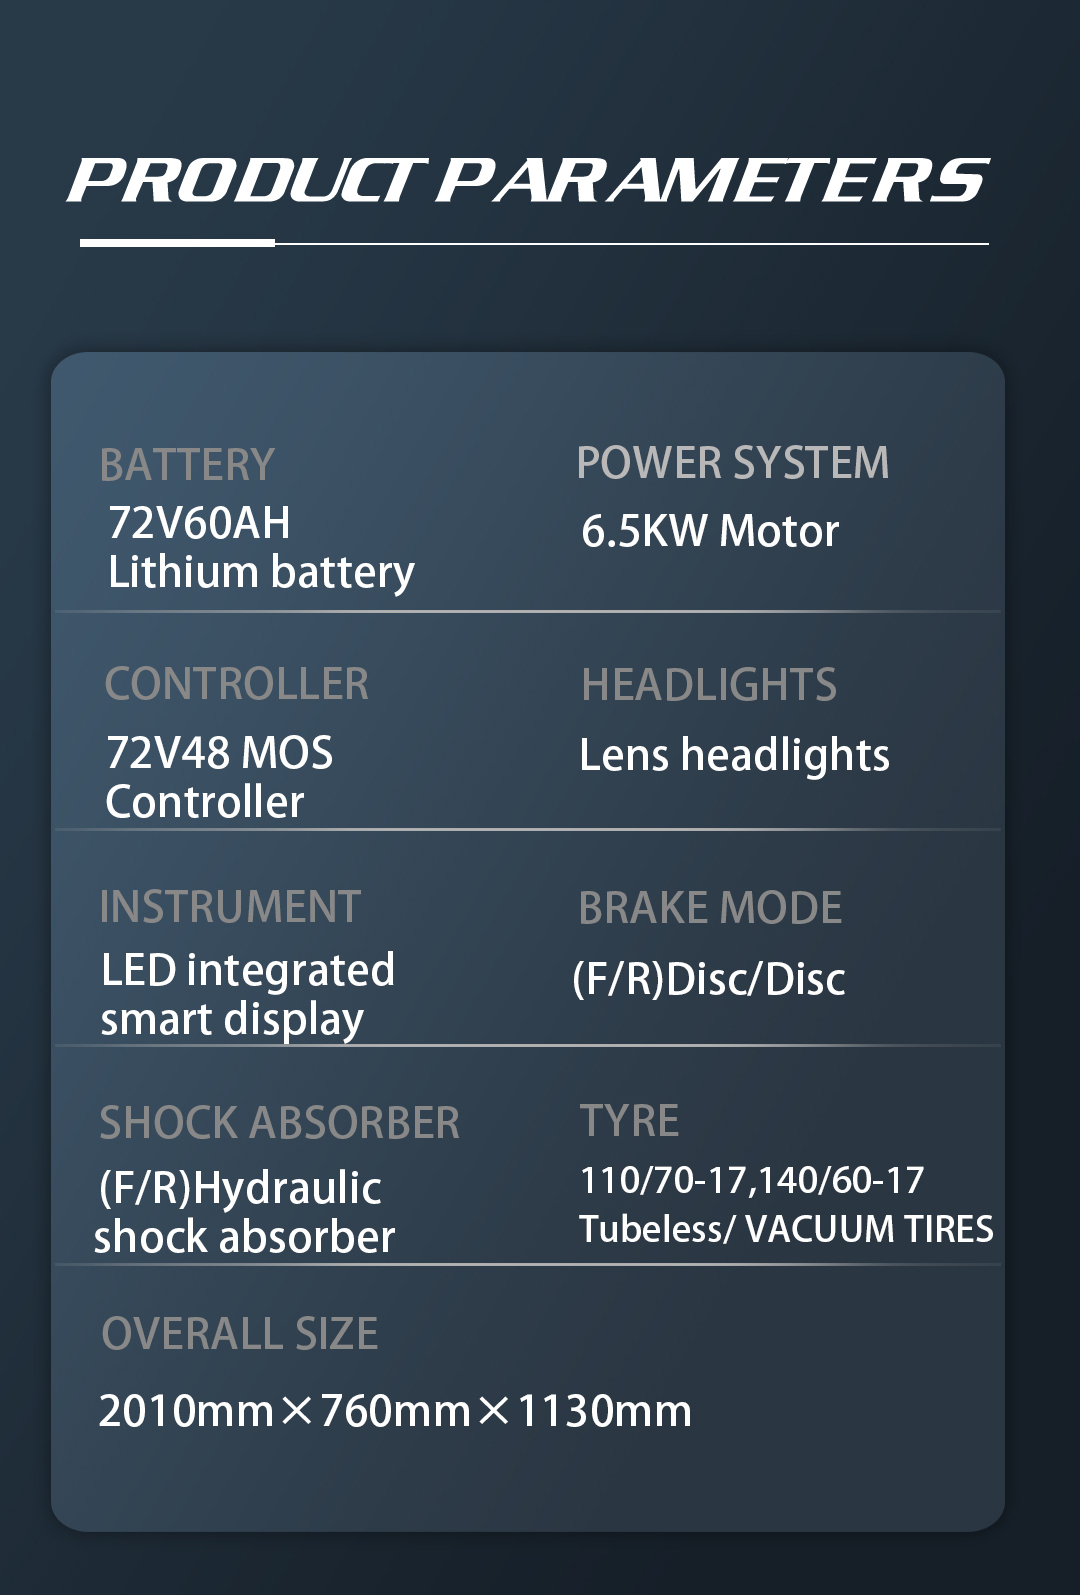Select the SHOCK ABSORBER heading
The image size is (1080, 1595).
pyautogui.click(x=280, y=1123)
